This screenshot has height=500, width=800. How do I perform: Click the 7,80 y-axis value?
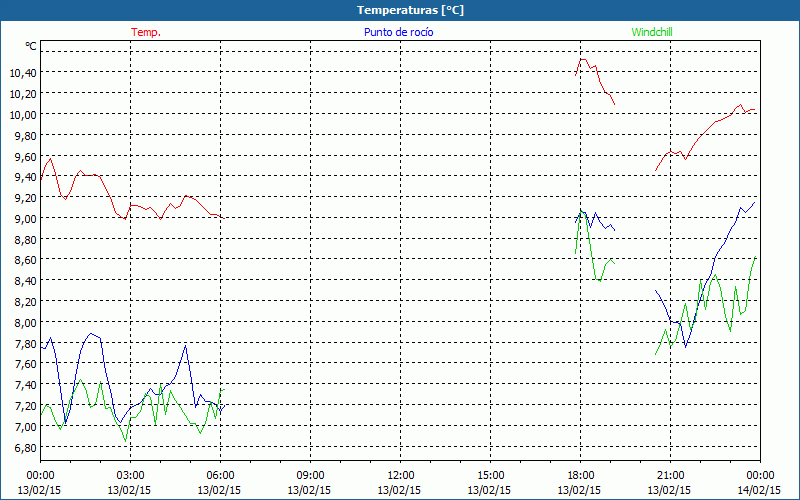click(x=25, y=343)
